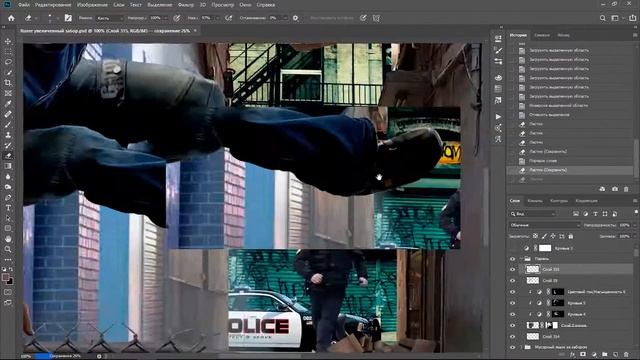Open the Окно menu
The width and height of the screenshot is (640, 360).
pos(245,5)
